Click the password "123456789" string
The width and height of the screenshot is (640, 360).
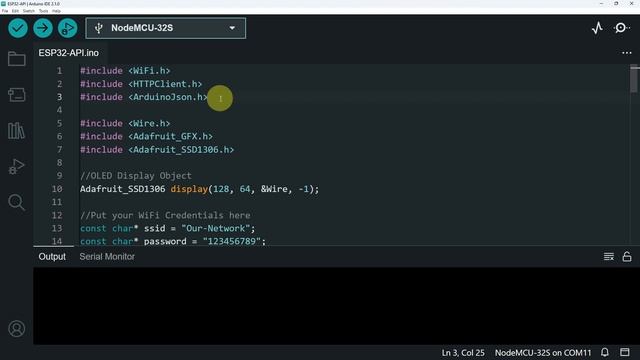click(231, 241)
